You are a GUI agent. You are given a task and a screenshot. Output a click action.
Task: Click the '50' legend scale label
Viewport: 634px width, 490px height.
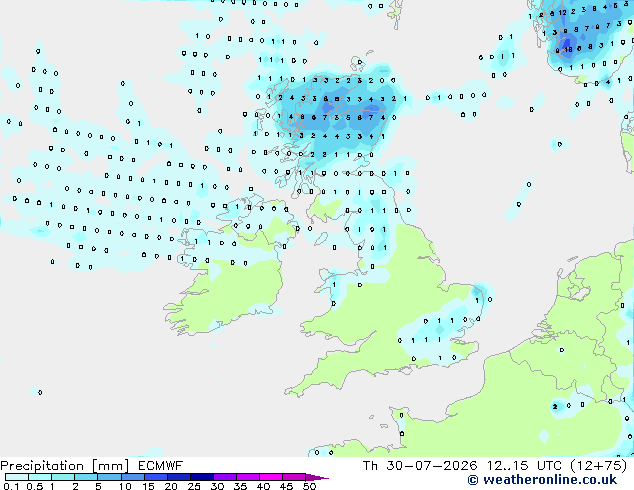click(309, 486)
